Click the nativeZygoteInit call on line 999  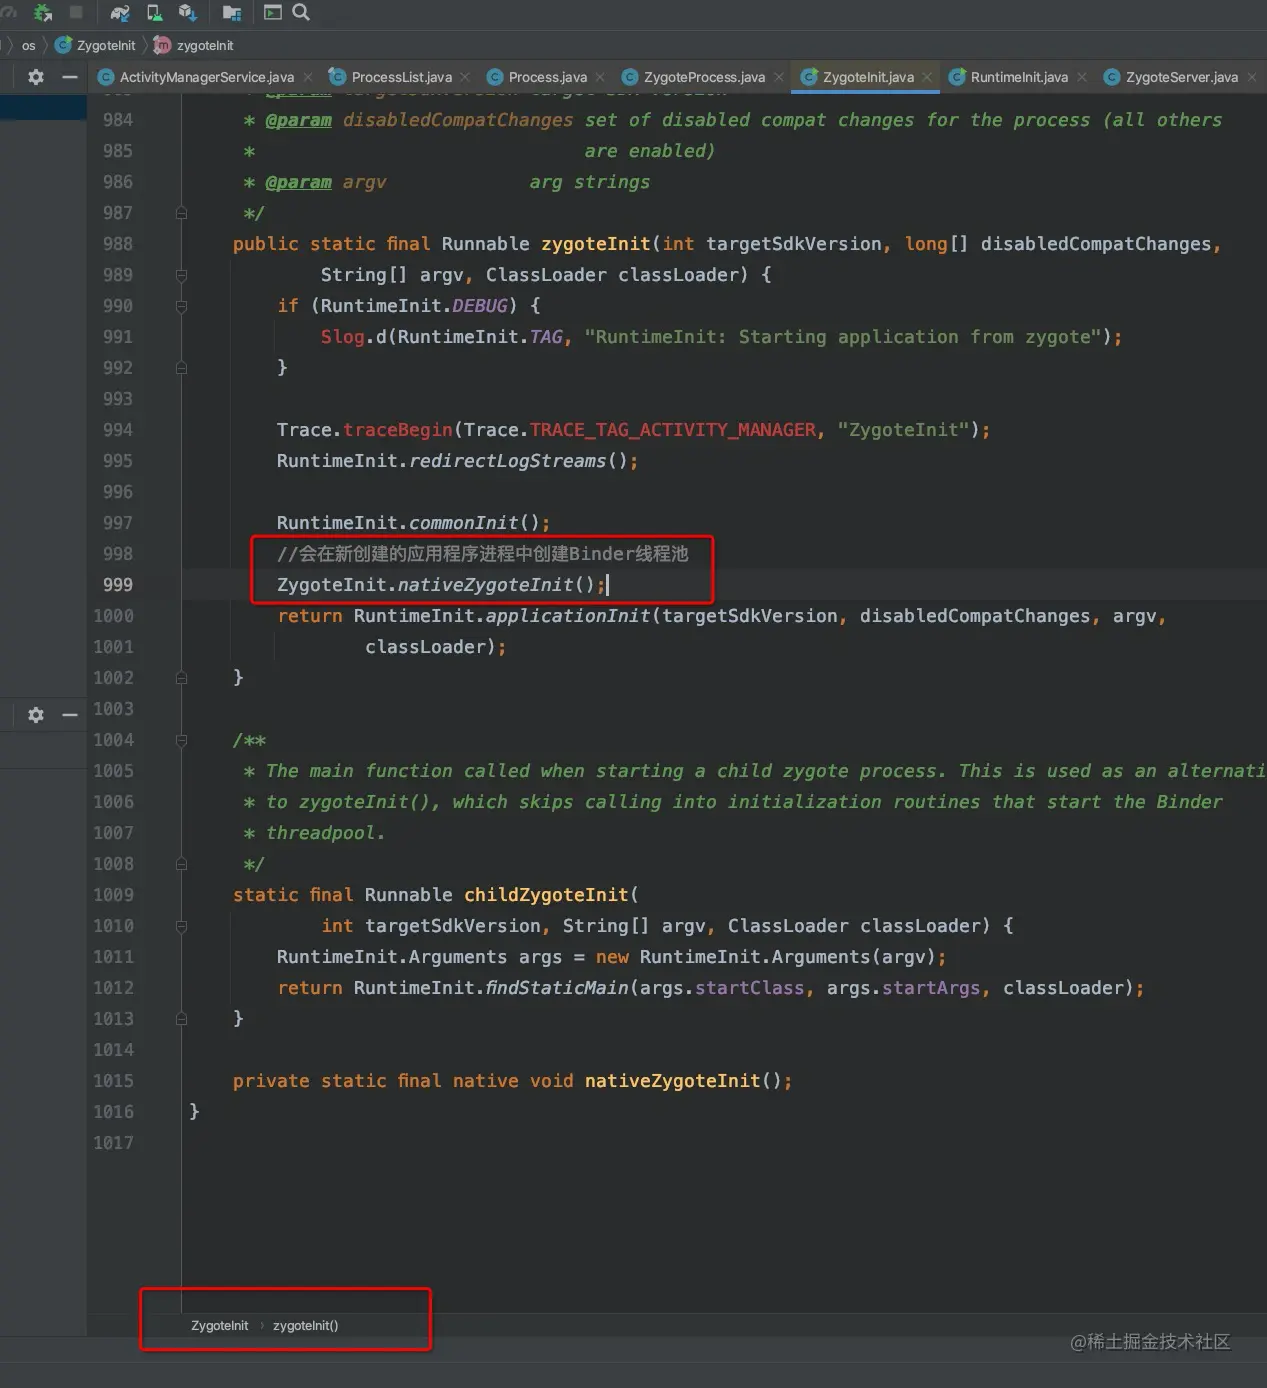[485, 585]
